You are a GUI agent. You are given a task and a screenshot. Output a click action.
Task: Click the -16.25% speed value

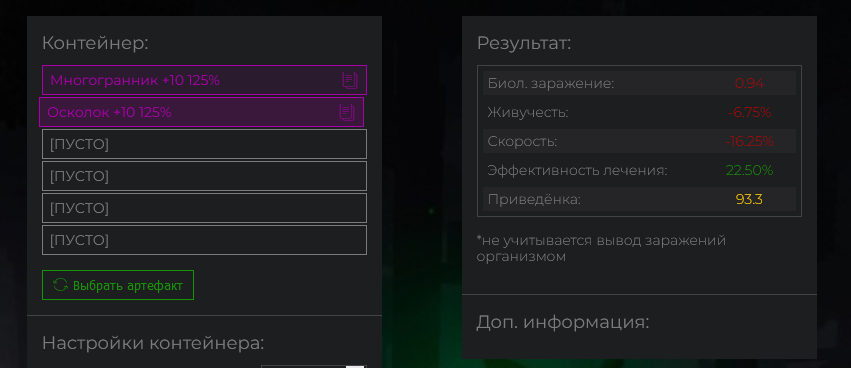(749, 142)
